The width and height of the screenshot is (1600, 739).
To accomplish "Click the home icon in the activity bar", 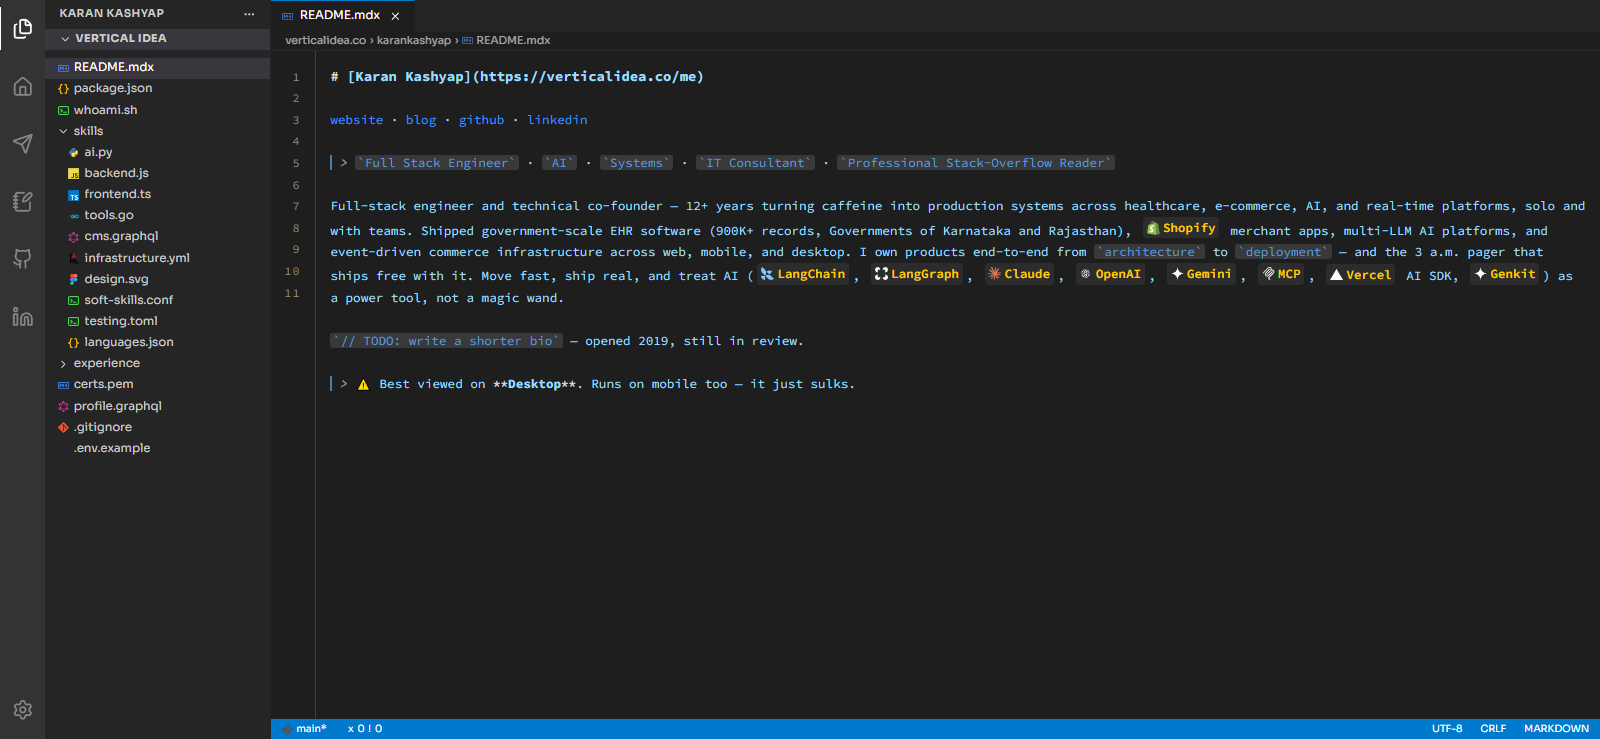I will (22, 86).
